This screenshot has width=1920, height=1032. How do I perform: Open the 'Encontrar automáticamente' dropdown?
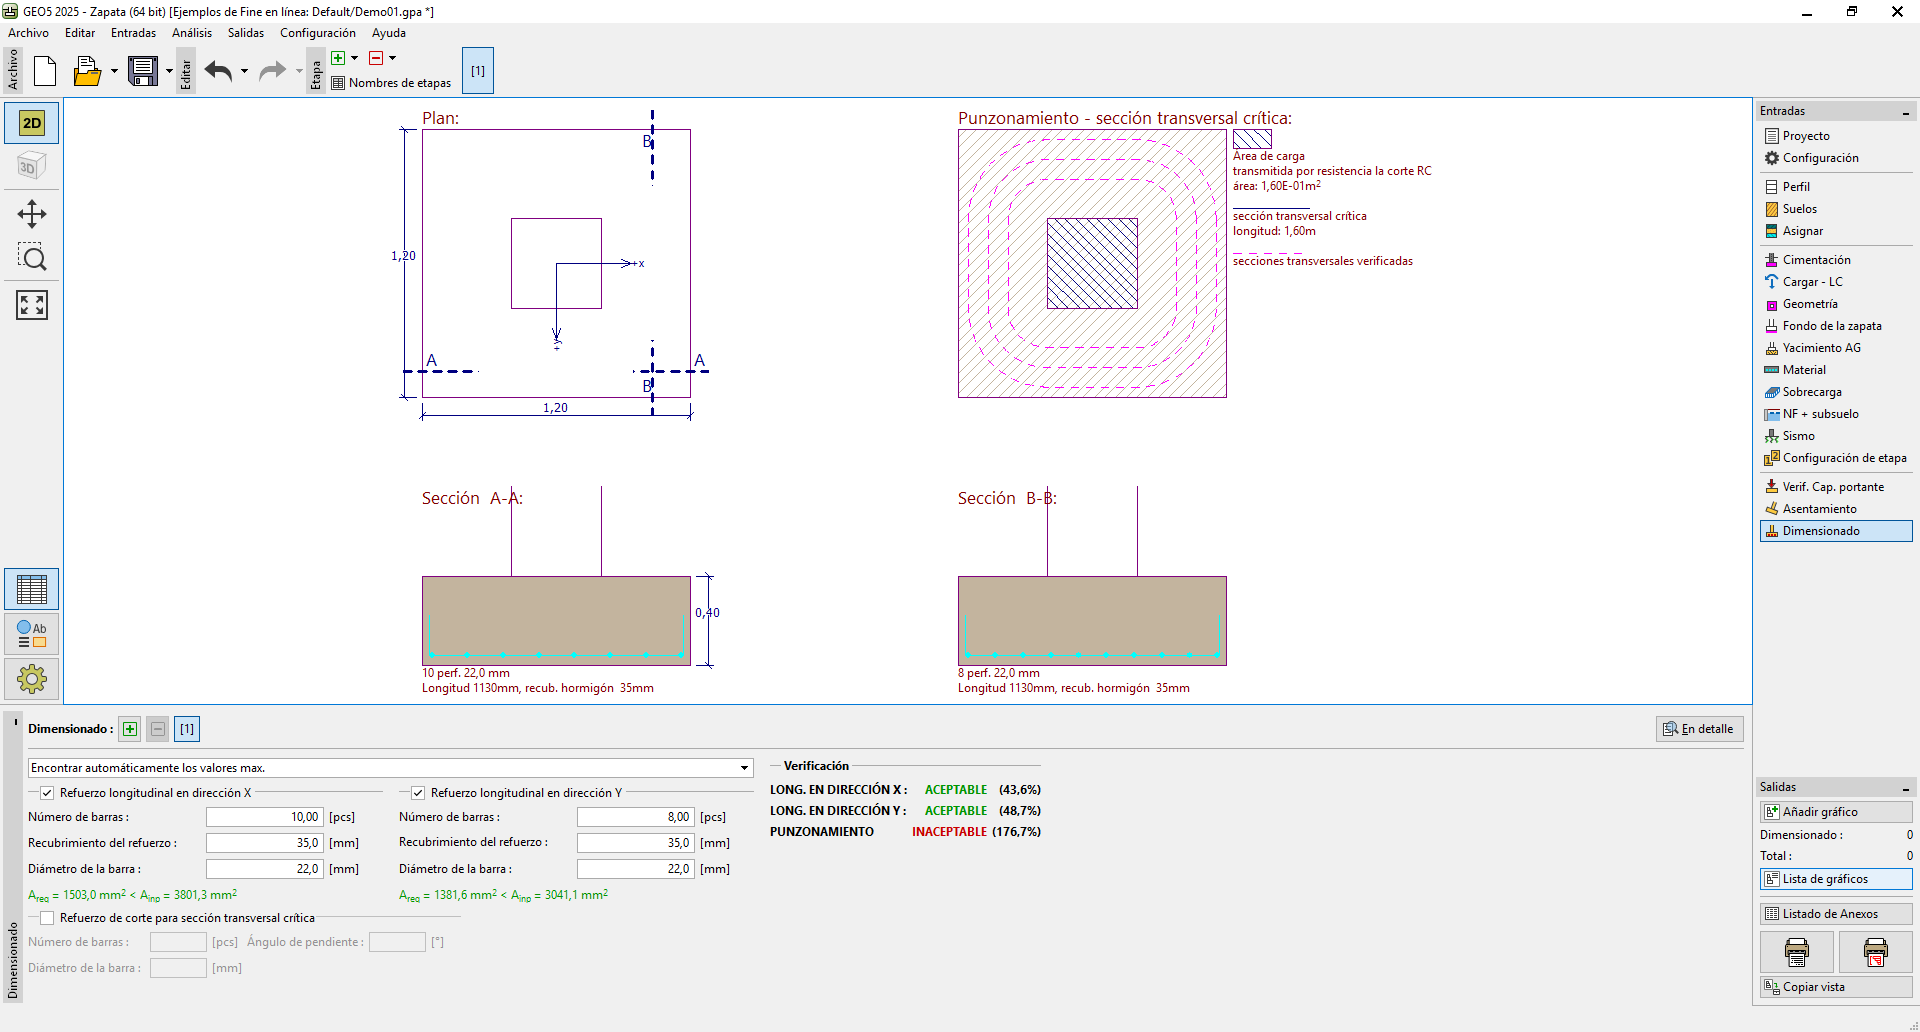[744, 768]
